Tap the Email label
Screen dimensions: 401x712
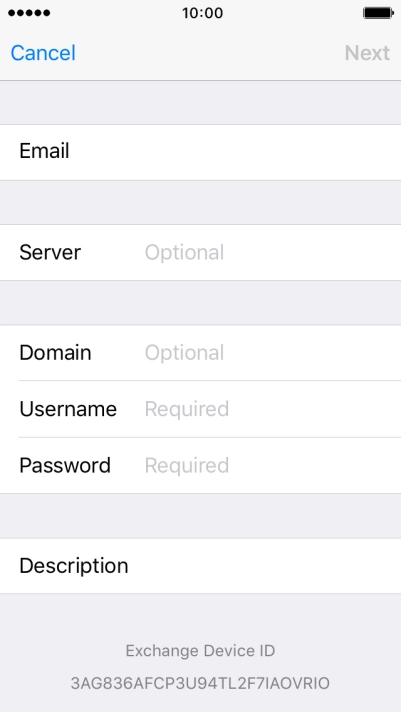pos(44,151)
